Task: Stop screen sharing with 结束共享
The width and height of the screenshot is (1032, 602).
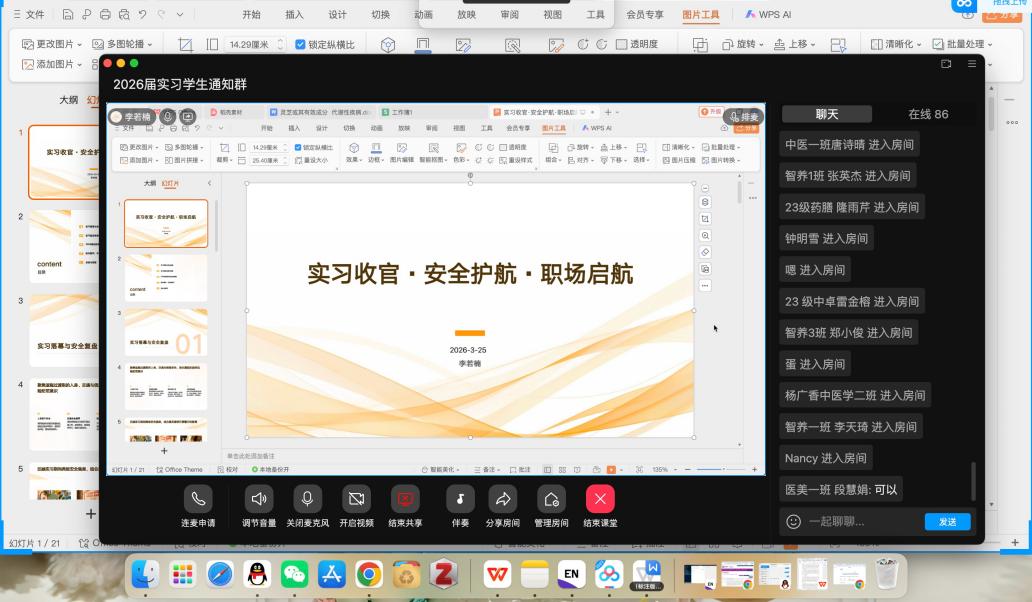Action: pyautogui.click(x=405, y=499)
